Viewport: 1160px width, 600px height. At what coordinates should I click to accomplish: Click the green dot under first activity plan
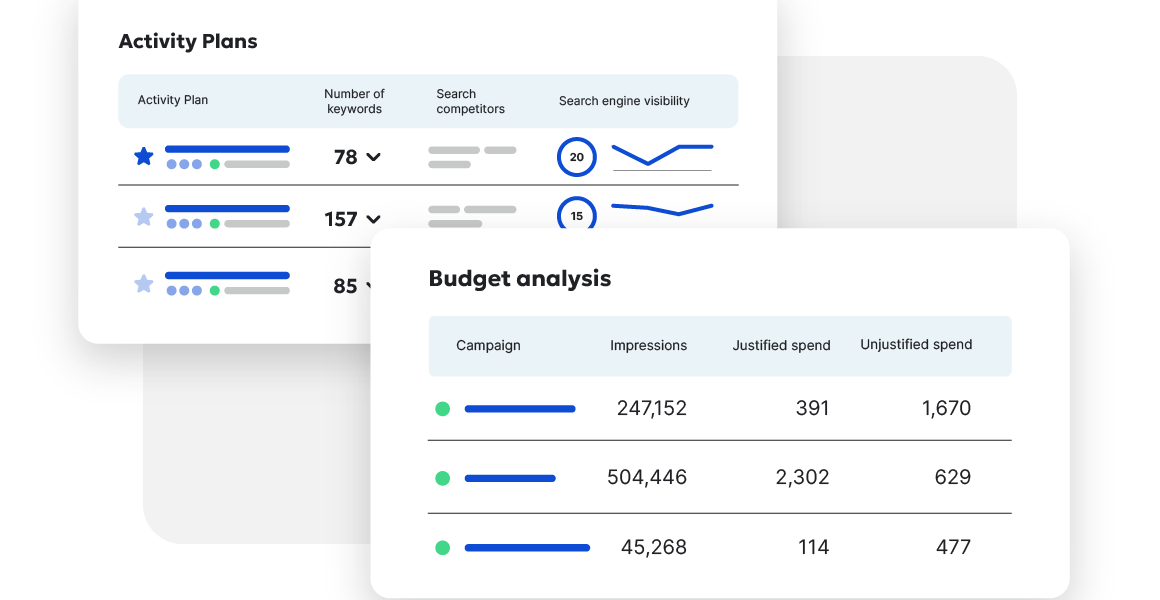(x=214, y=164)
